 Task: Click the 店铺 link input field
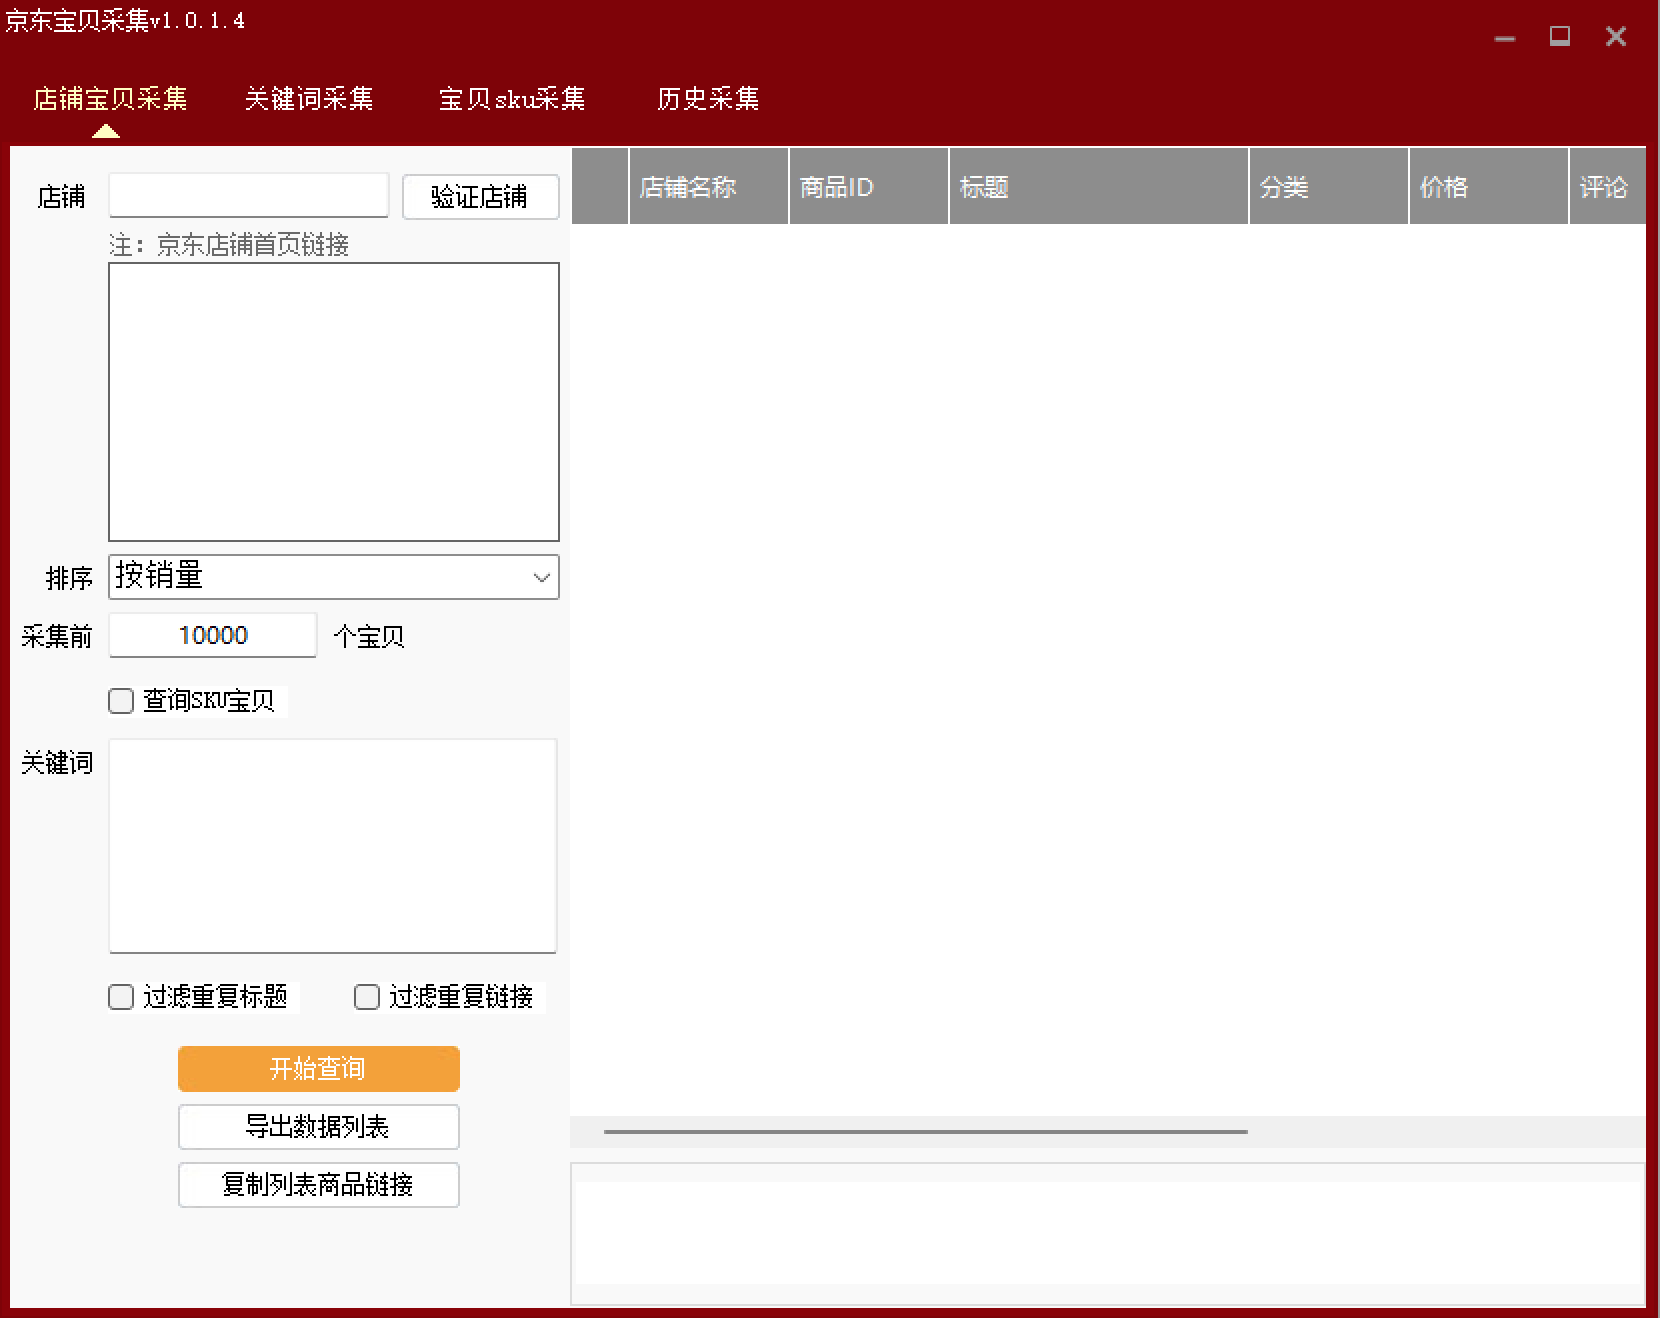pyautogui.click(x=249, y=195)
